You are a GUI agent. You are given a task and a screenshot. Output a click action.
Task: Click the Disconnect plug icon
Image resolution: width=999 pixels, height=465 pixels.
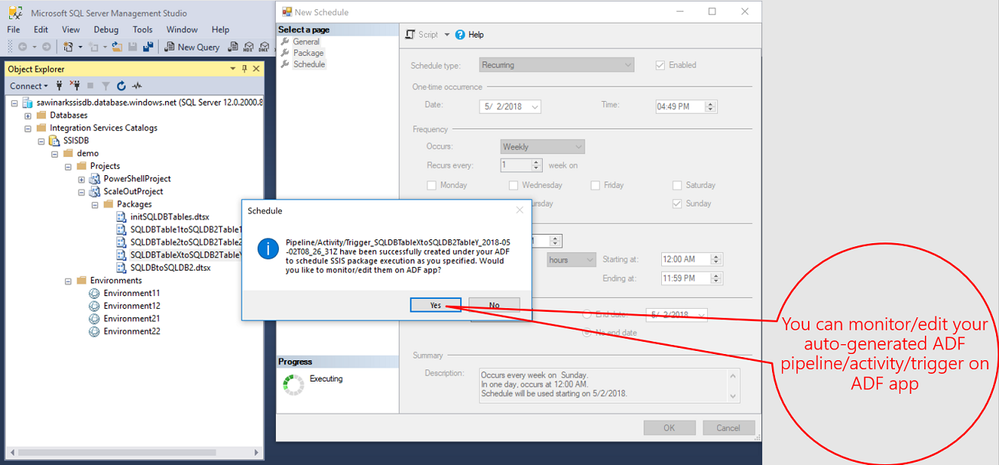tap(75, 85)
